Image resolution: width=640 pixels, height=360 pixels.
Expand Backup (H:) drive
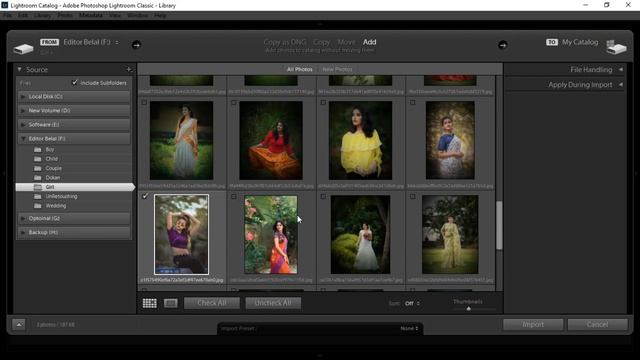[23, 232]
